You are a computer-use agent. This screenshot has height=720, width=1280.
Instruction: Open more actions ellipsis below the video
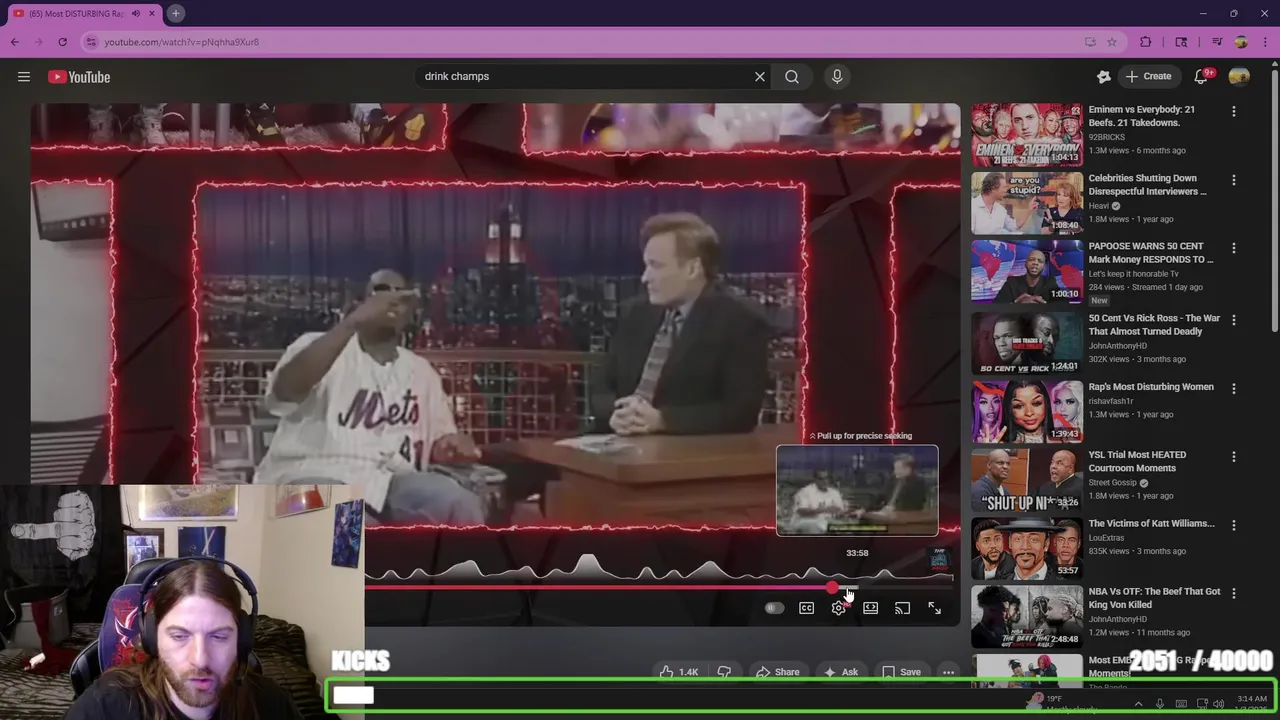point(948,672)
